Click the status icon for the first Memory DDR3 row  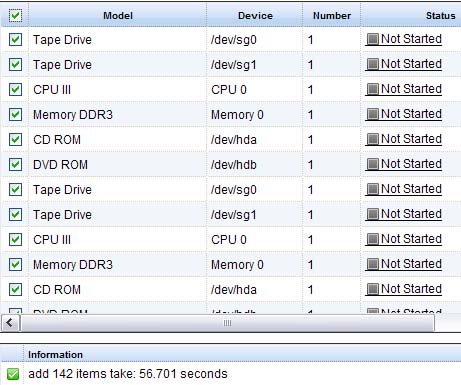372,114
